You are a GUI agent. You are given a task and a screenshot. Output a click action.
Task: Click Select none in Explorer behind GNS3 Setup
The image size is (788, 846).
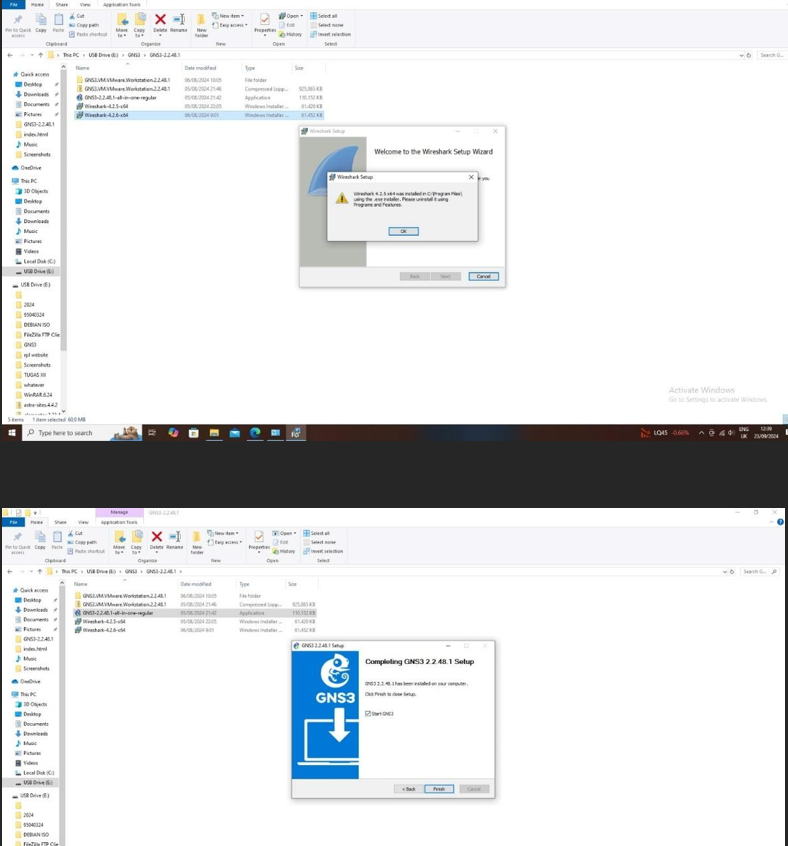pyautogui.click(x=319, y=542)
